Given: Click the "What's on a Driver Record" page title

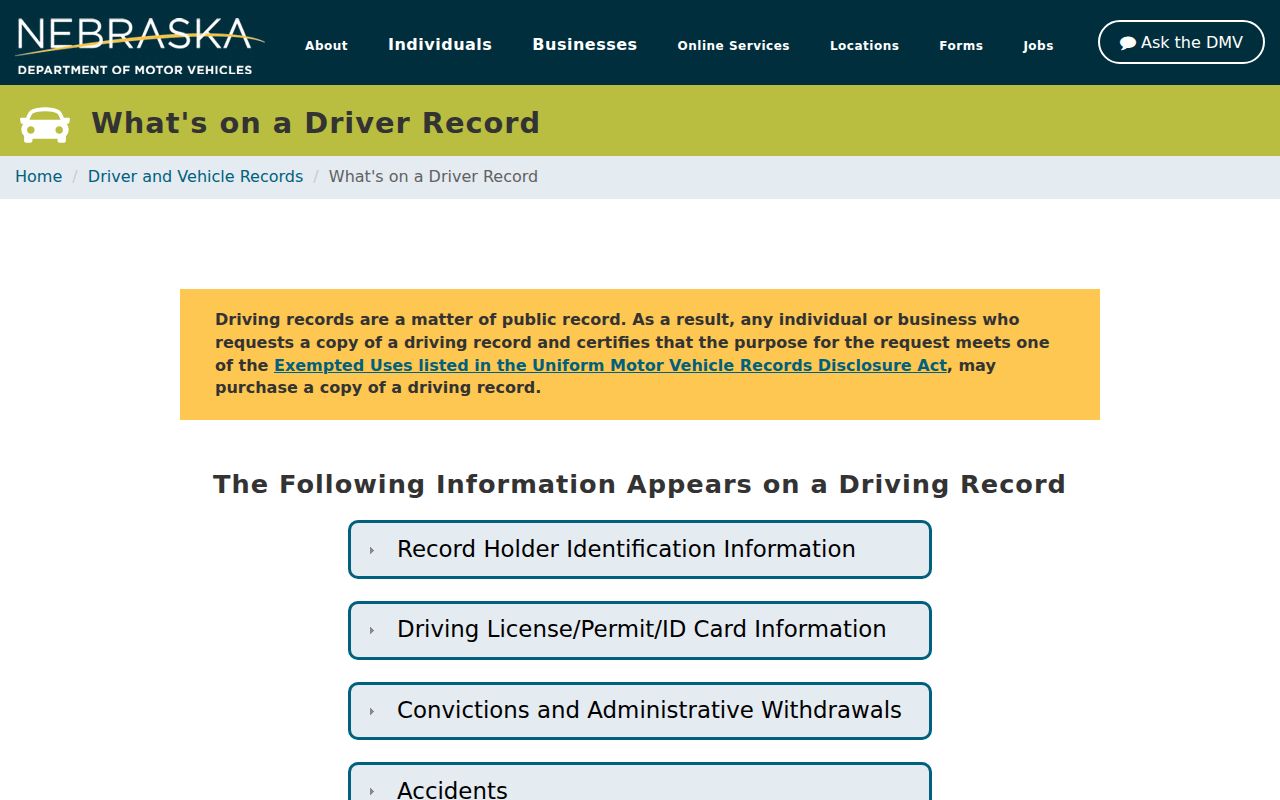Looking at the screenshot, I should [x=315, y=123].
